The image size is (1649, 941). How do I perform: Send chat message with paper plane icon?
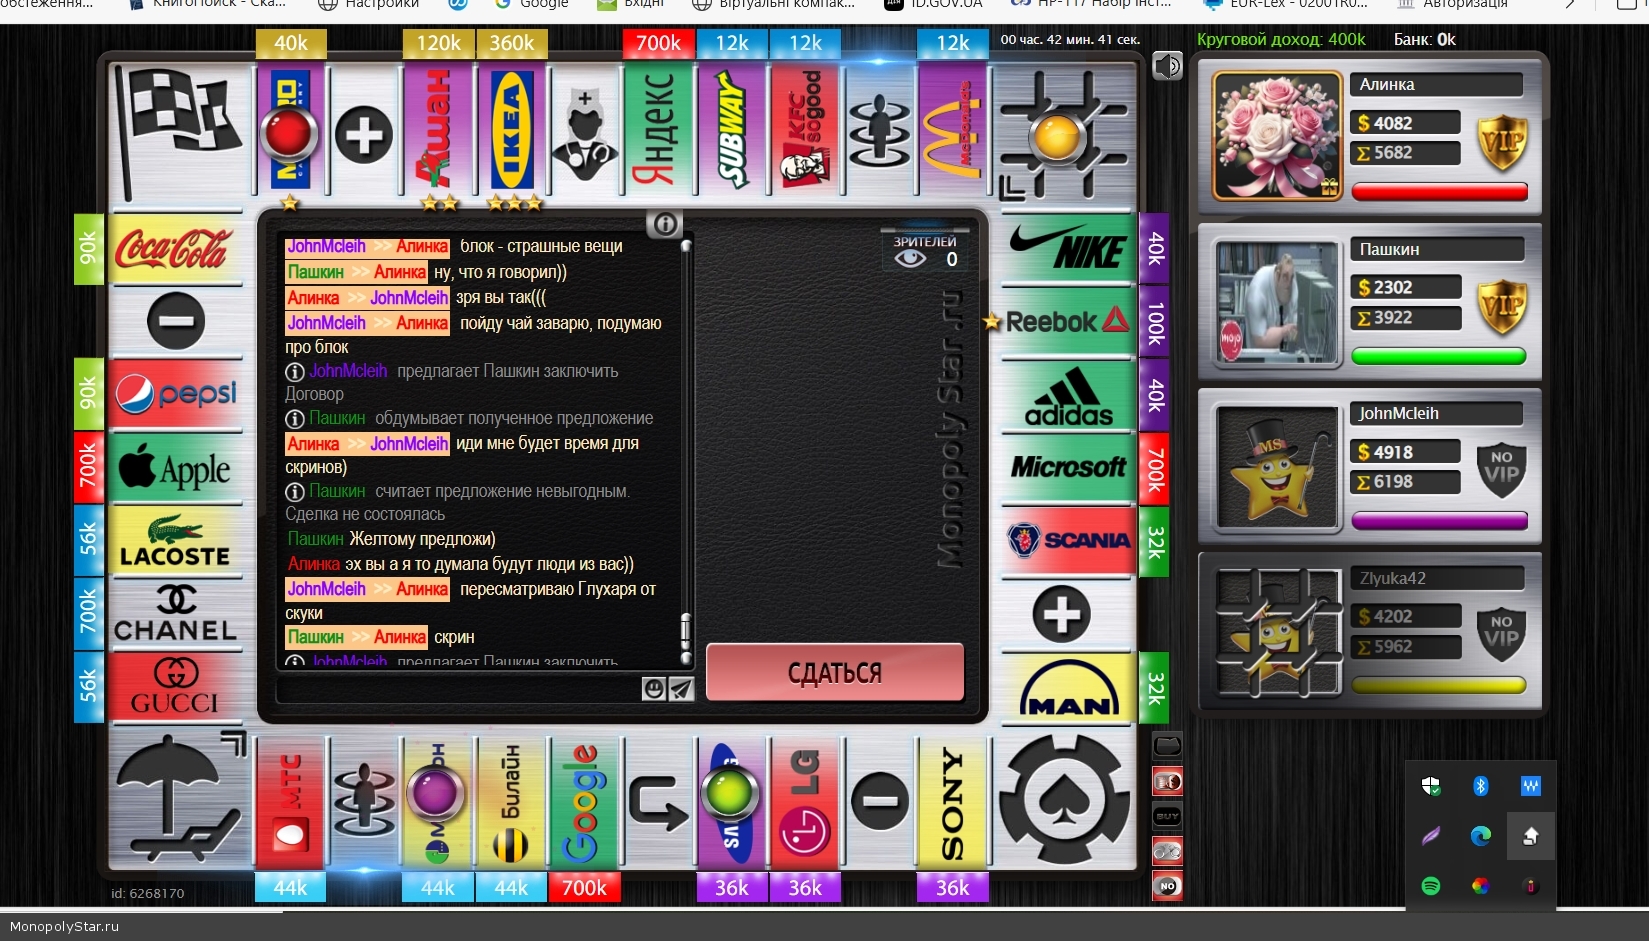(681, 688)
